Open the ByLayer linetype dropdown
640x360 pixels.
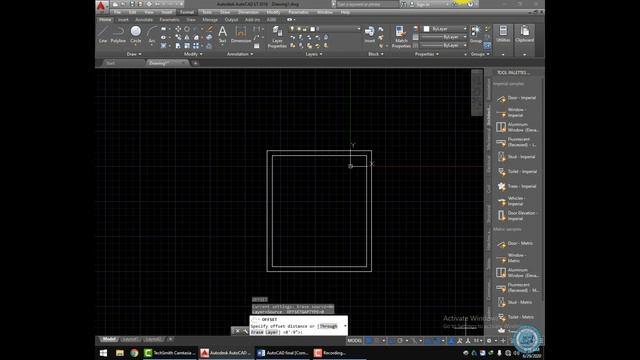coord(444,45)
